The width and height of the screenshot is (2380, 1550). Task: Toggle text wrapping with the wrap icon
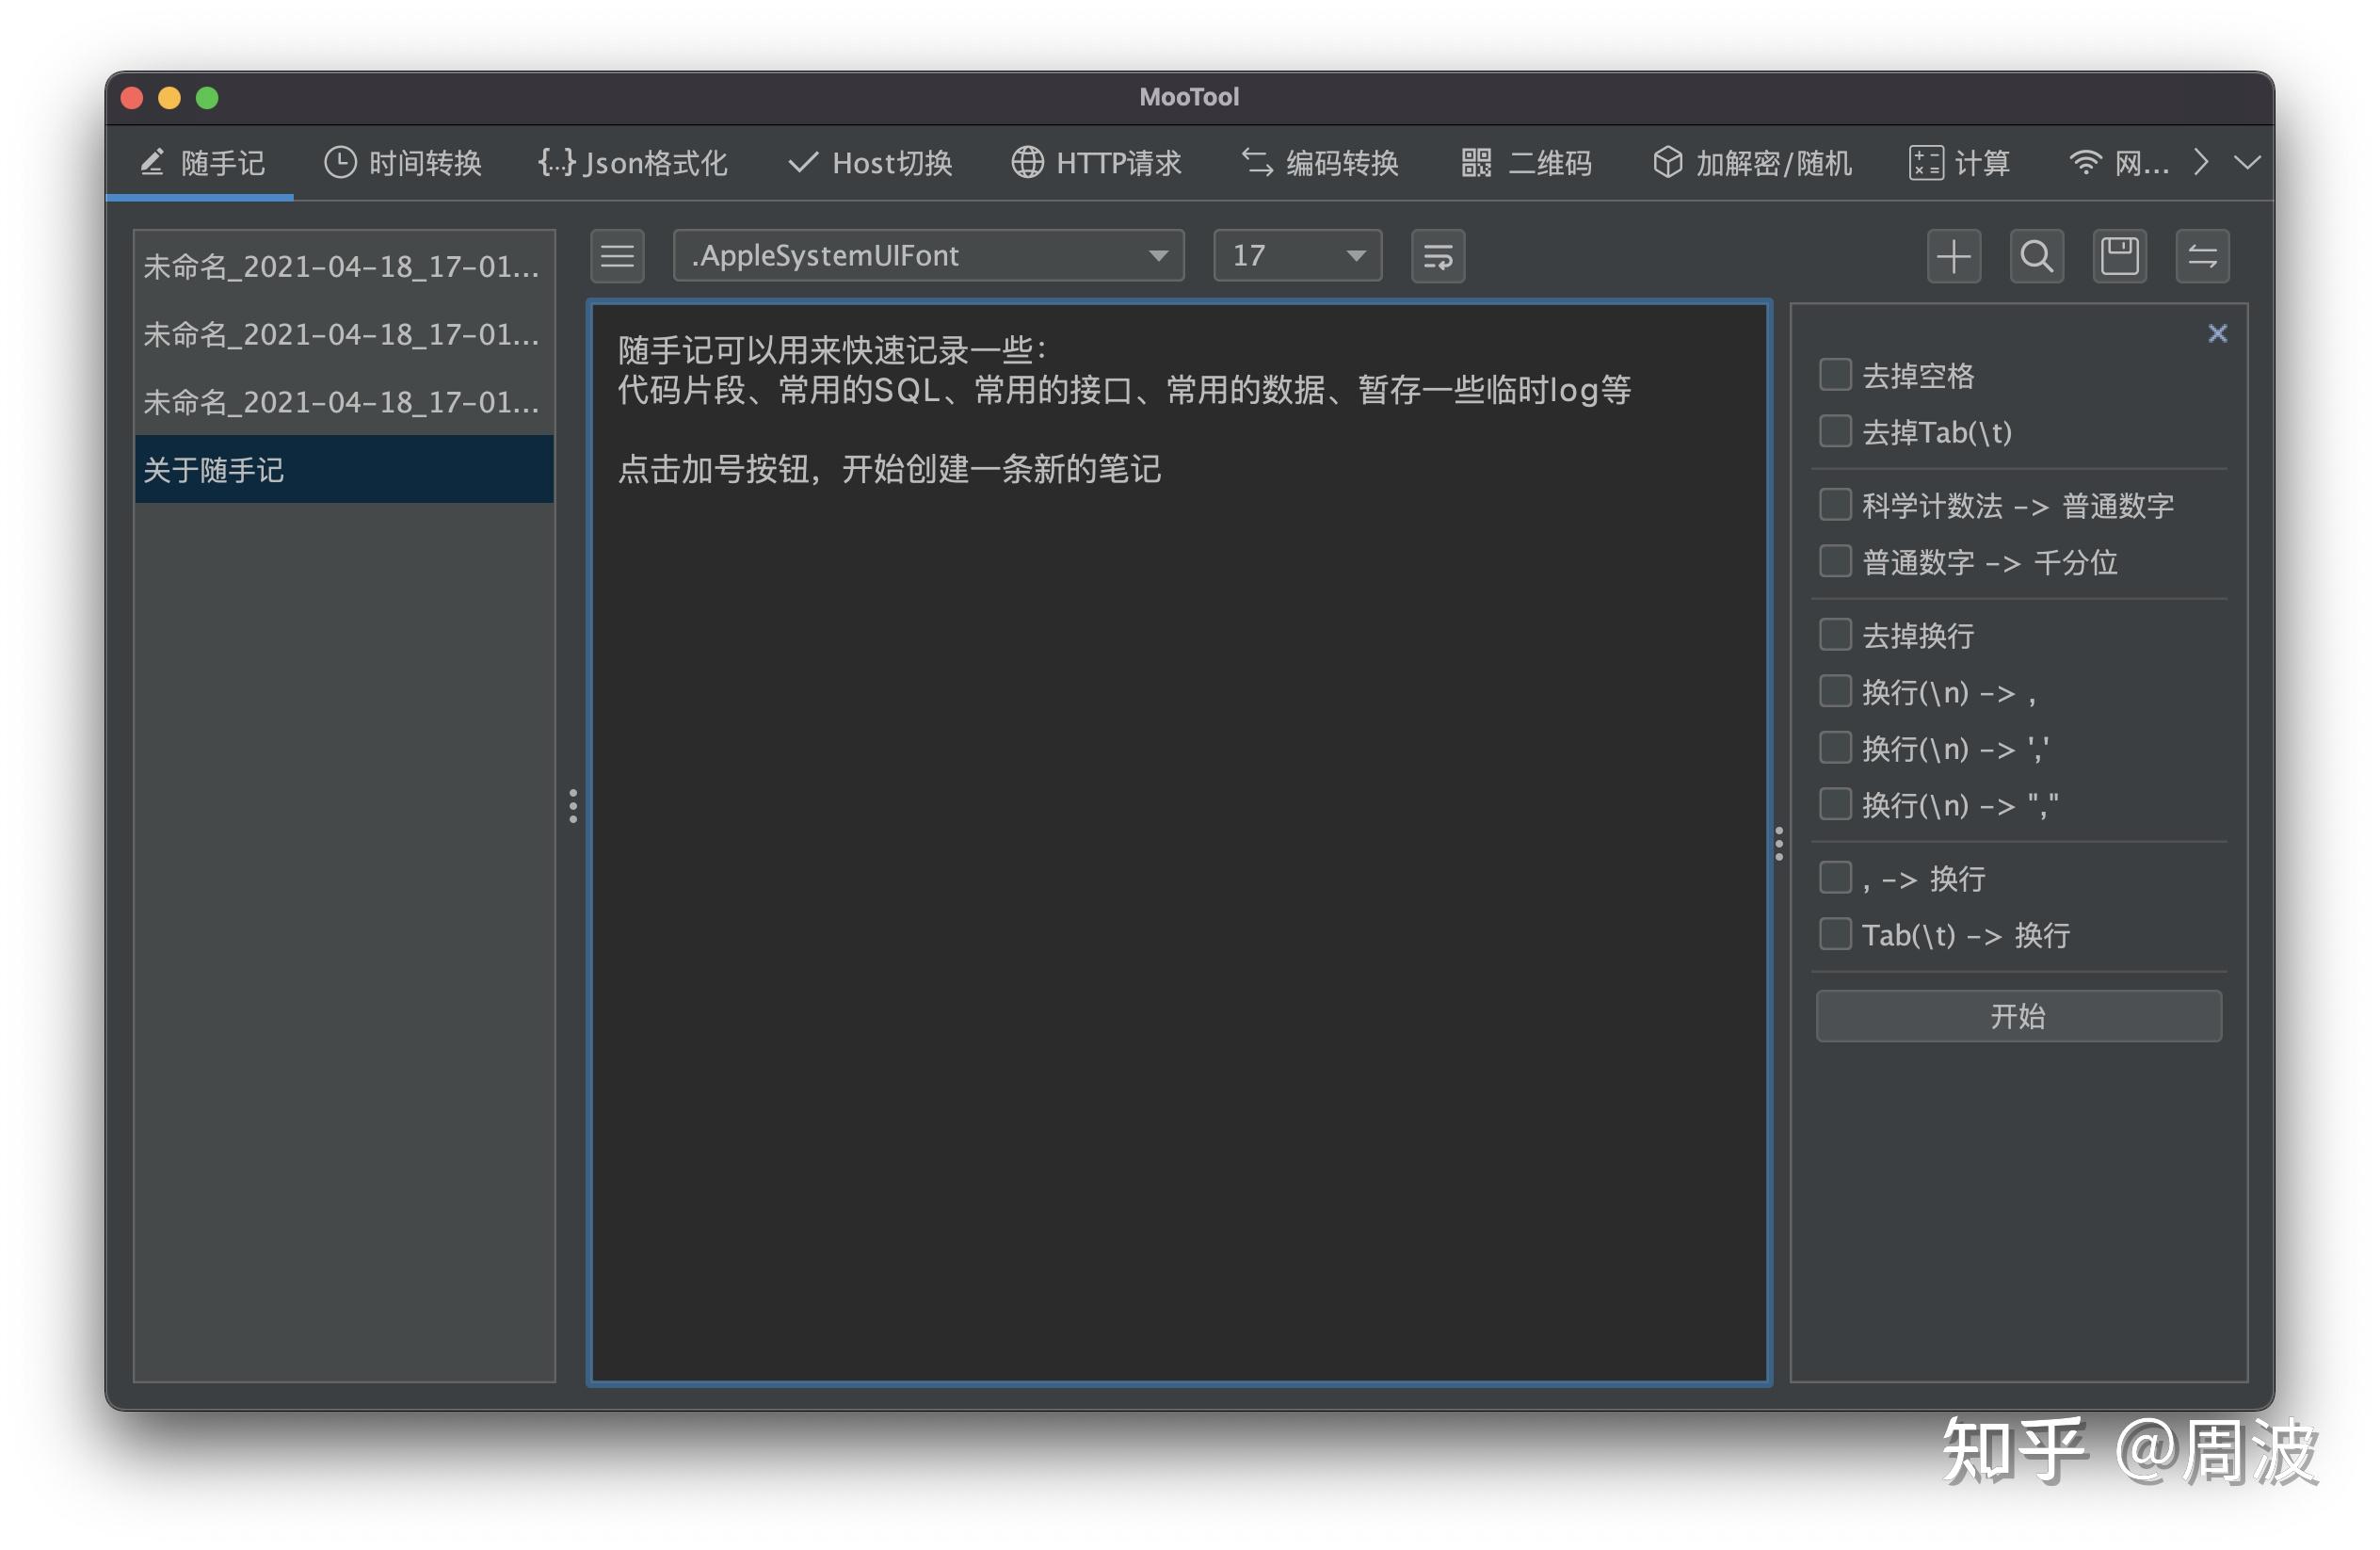click(1437, 257)
